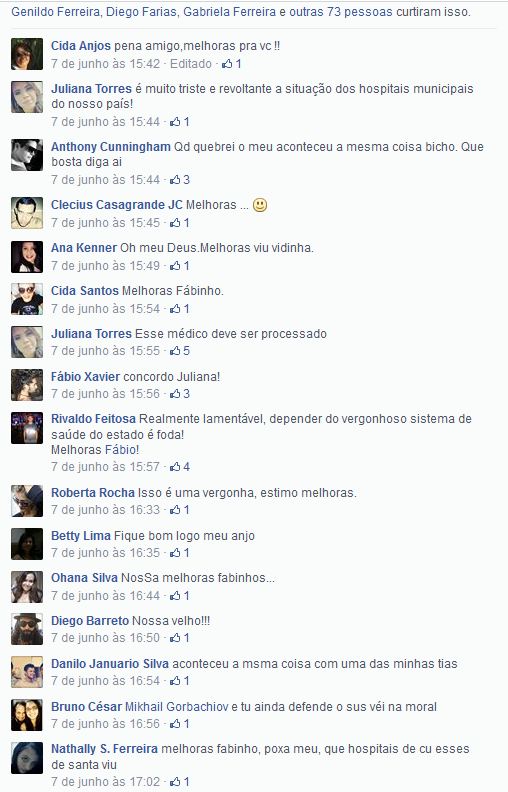Click like icon on Nathally S. Ferreira's comment
This screenshot has width=508, height=792.
(x=175, y=782)
